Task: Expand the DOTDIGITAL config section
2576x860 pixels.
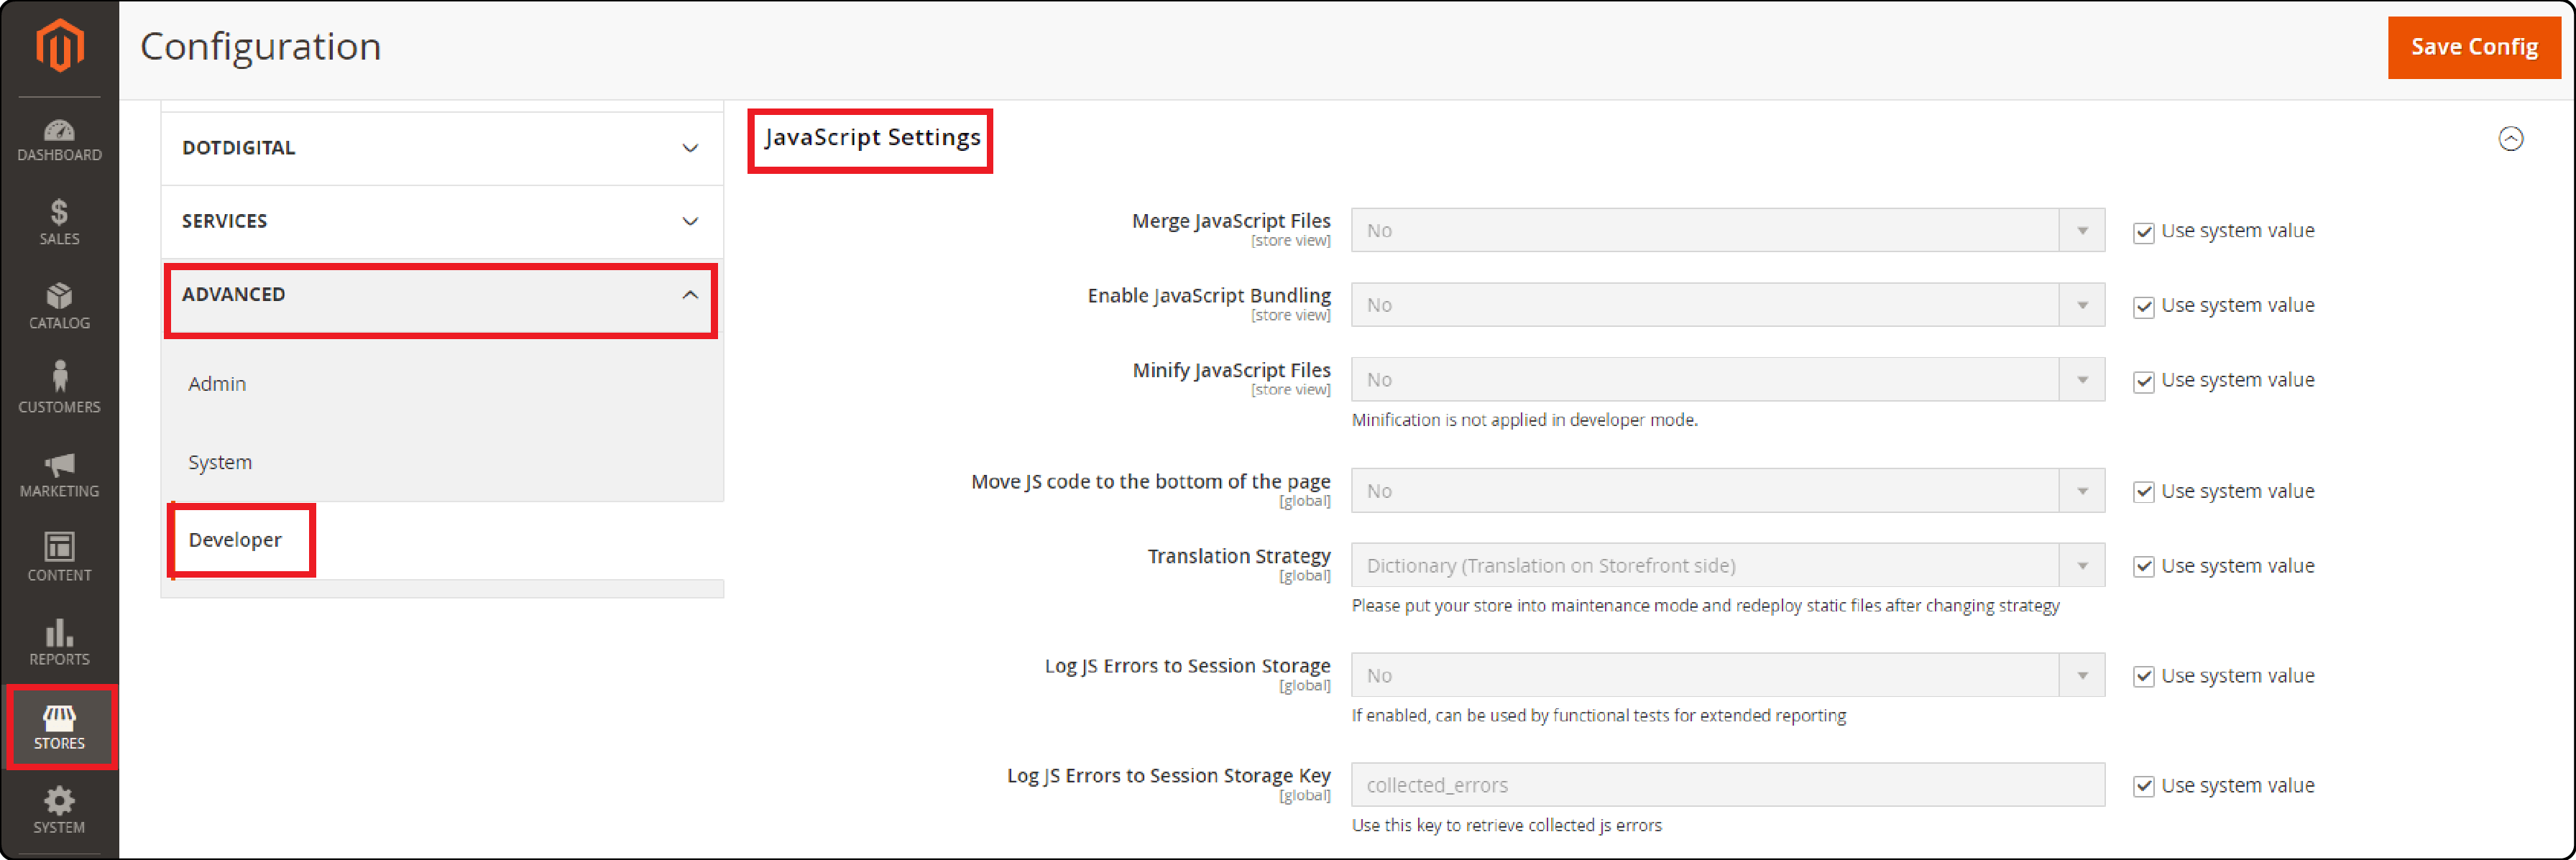Action: tap(442, 148)
